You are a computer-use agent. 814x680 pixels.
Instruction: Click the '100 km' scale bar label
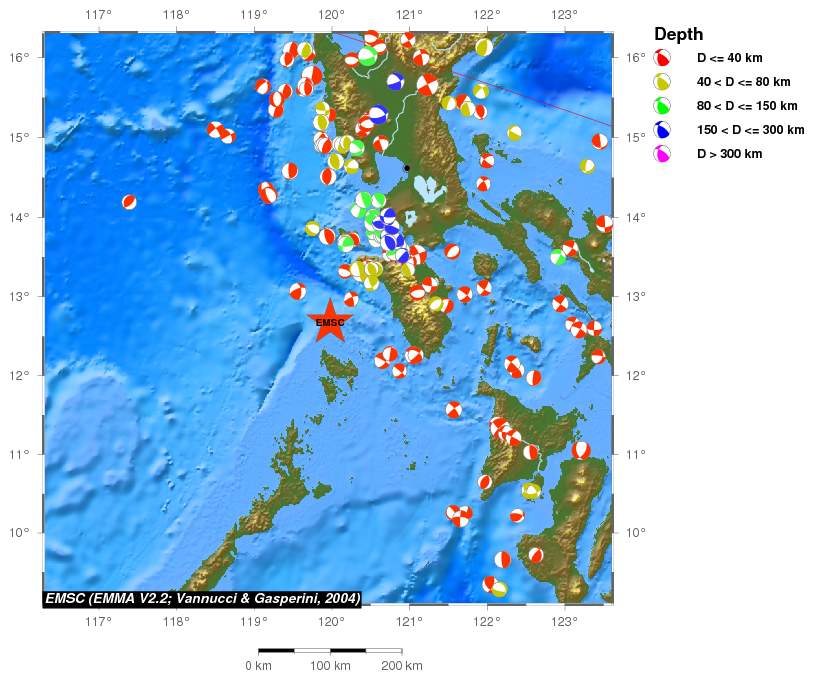click(329, 666)
